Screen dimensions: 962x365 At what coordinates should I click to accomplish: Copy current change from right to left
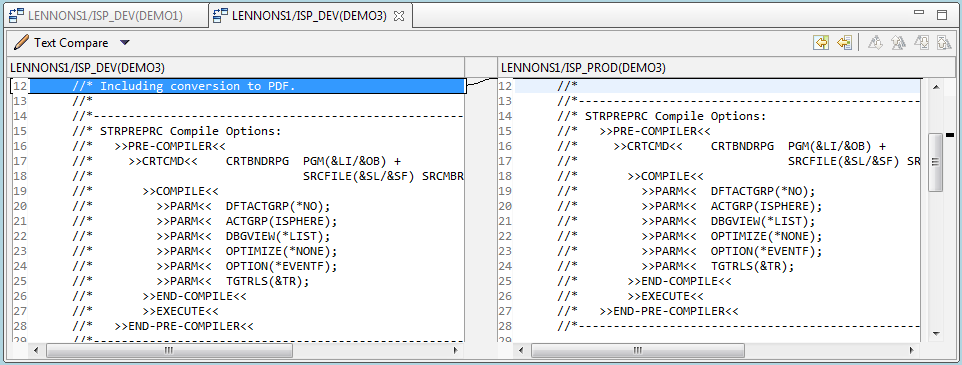coord(844,42)
